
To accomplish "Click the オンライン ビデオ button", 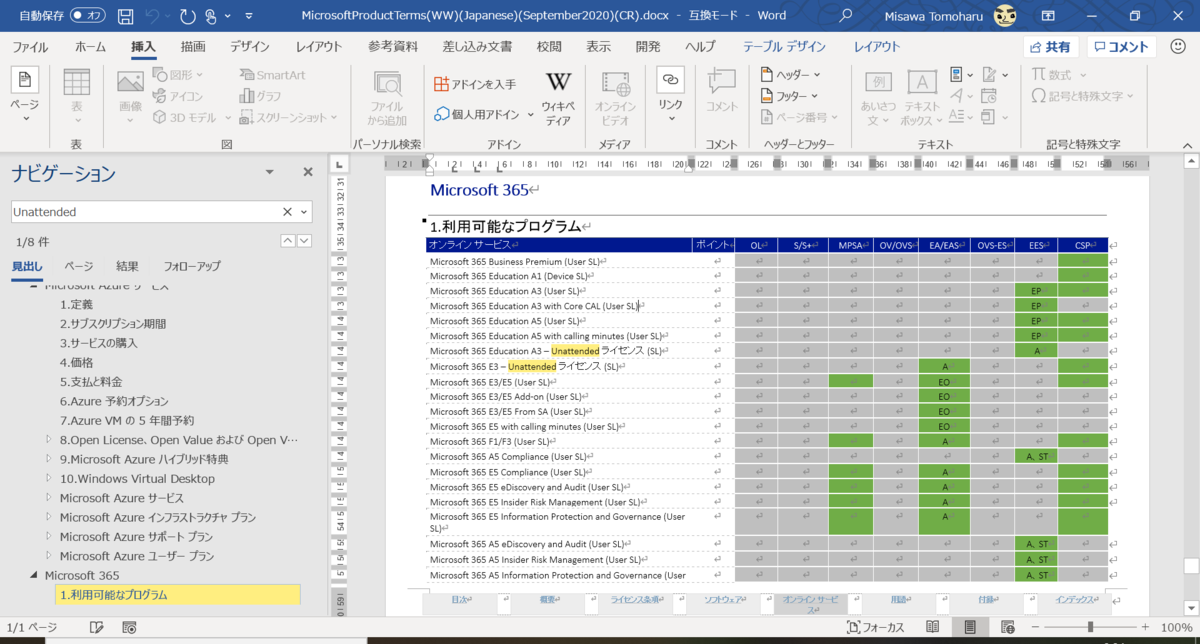I will click(x=615, y=99).
